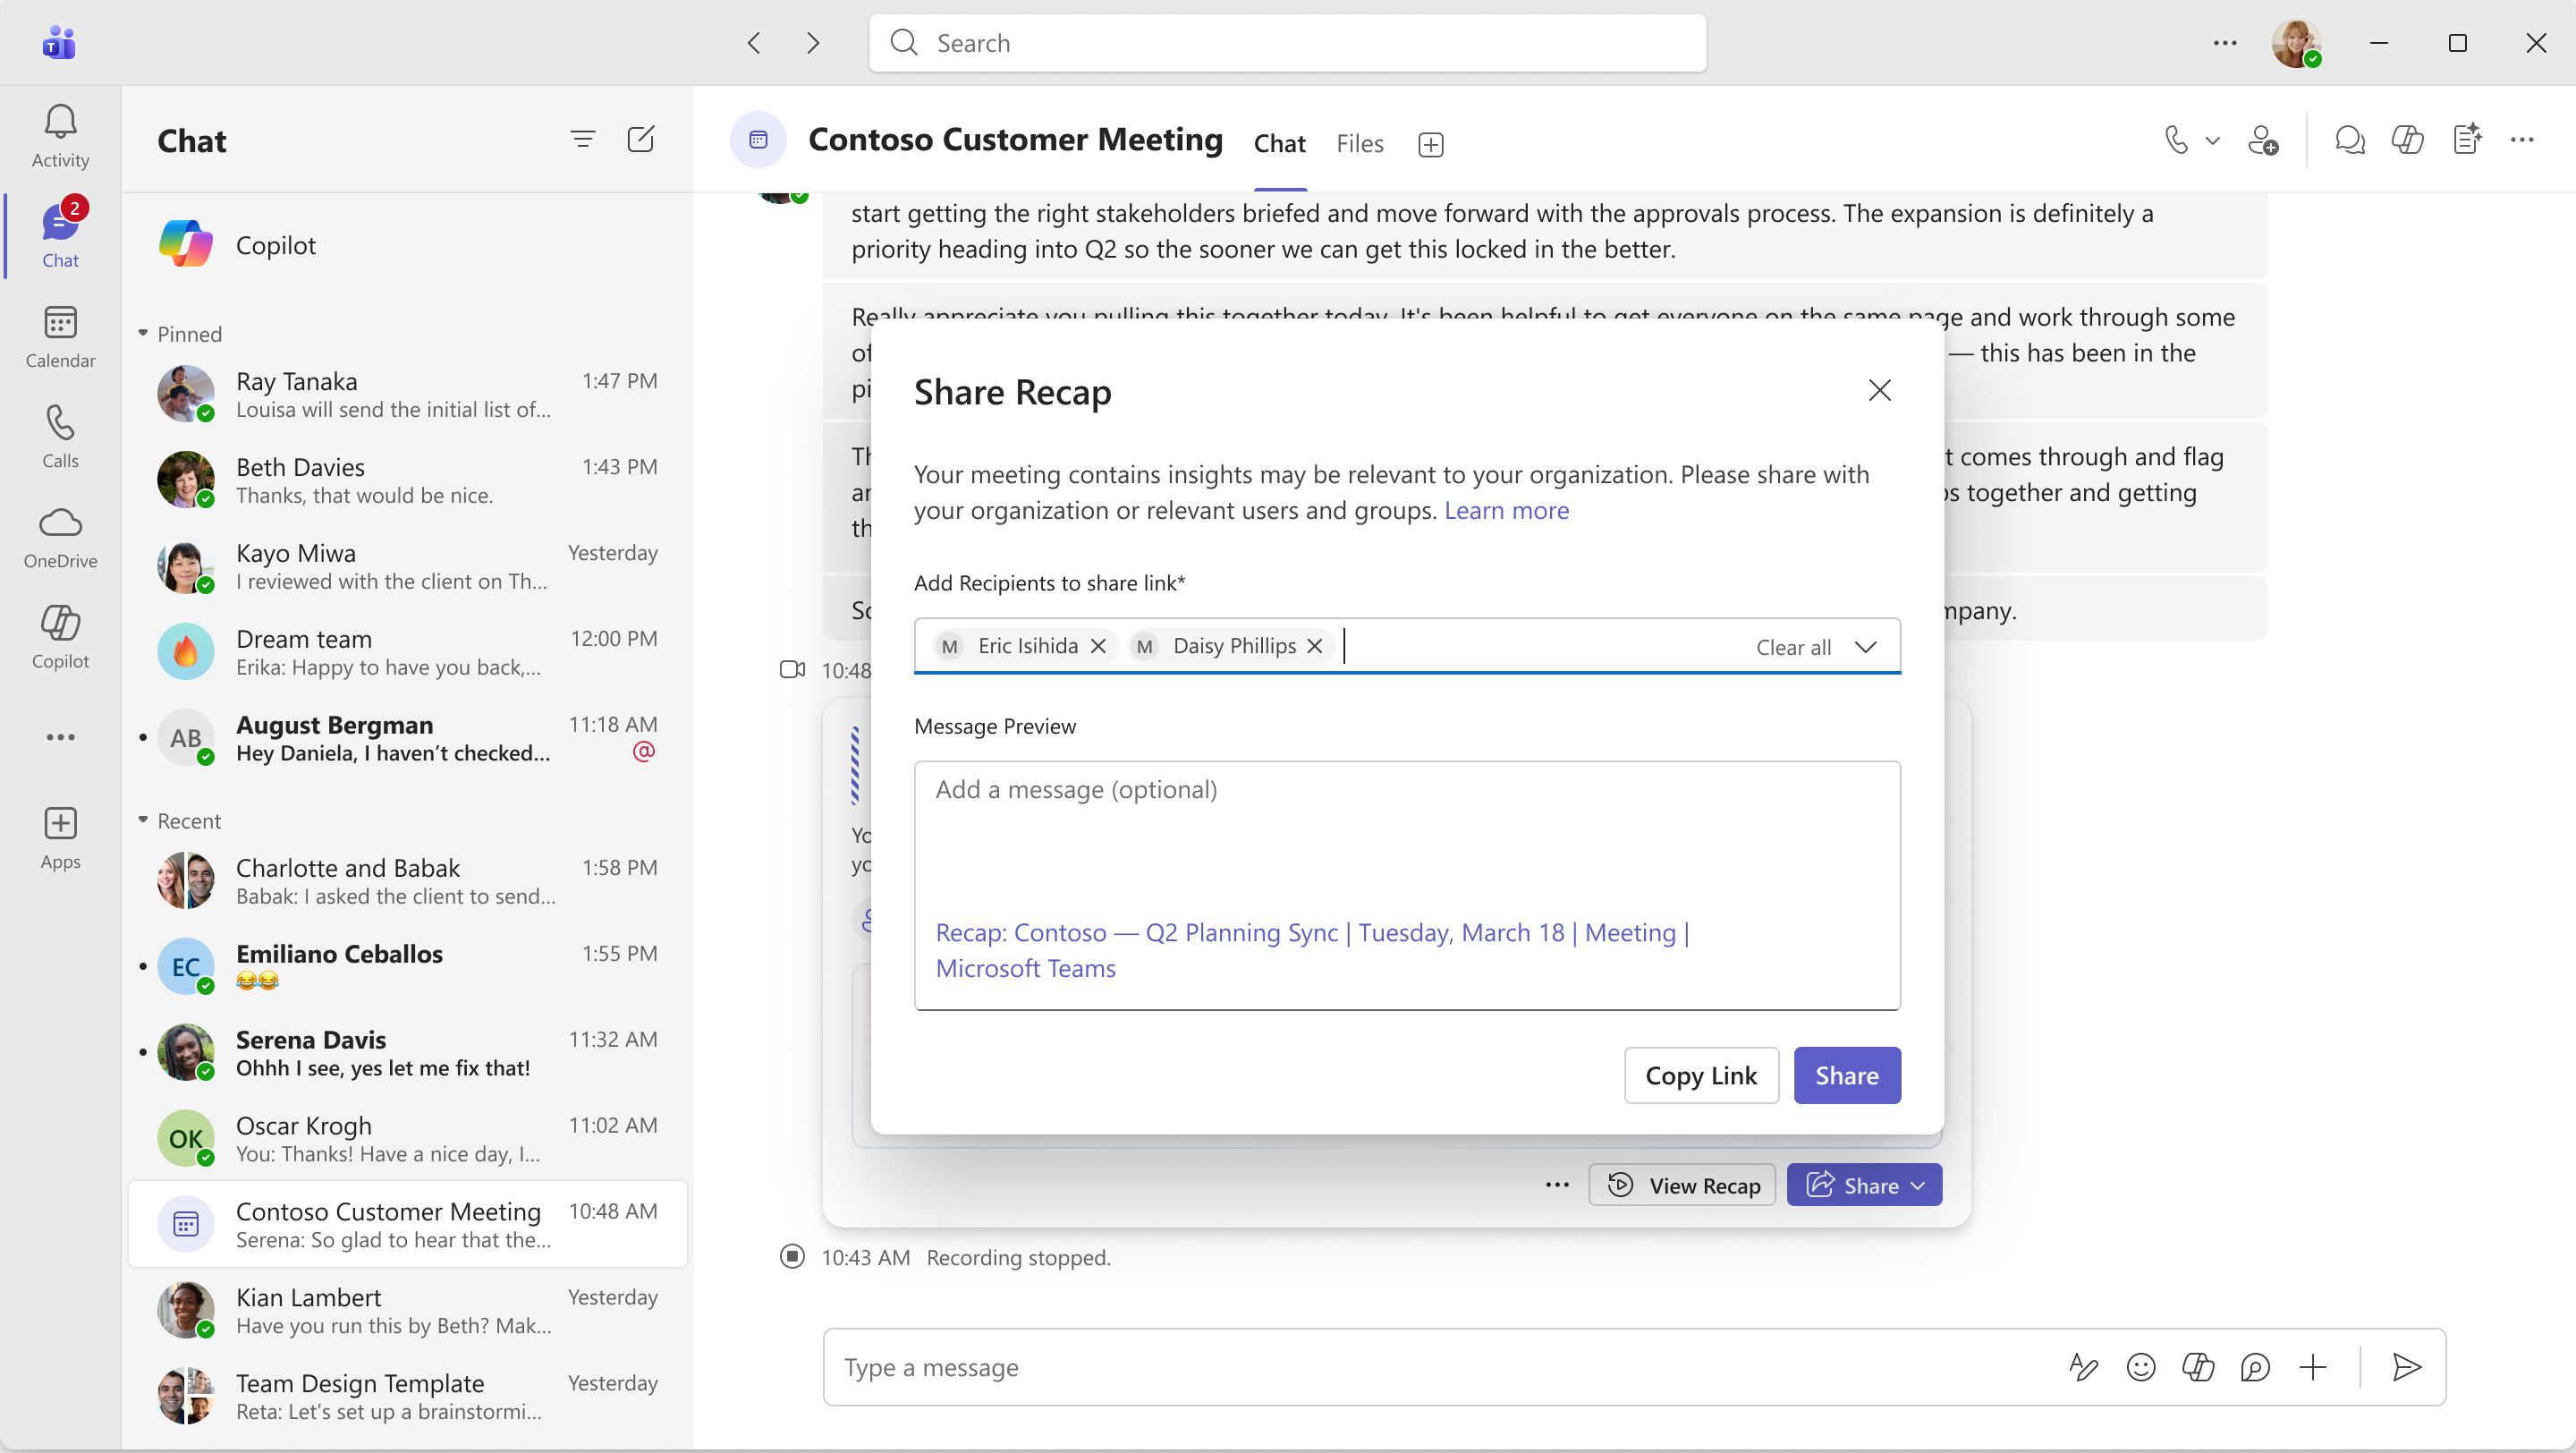Open chat with Oscar Krogh
This screenshot has height=1453, width=2576.
tap(408, 1139)
